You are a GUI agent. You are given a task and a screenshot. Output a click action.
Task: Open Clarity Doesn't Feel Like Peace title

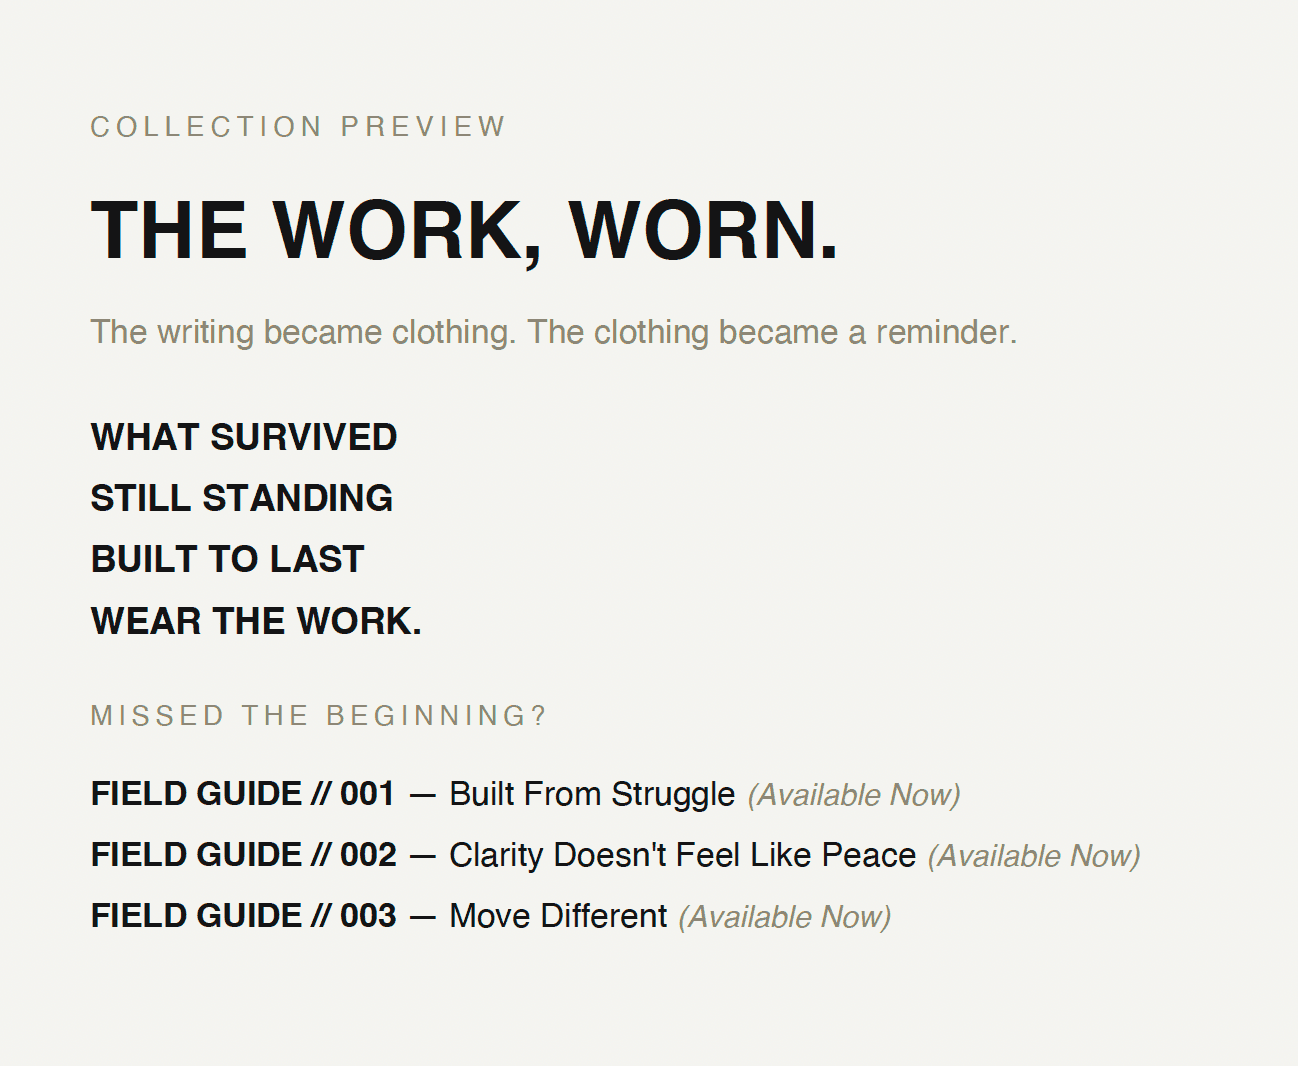click(x=683, y=855)
